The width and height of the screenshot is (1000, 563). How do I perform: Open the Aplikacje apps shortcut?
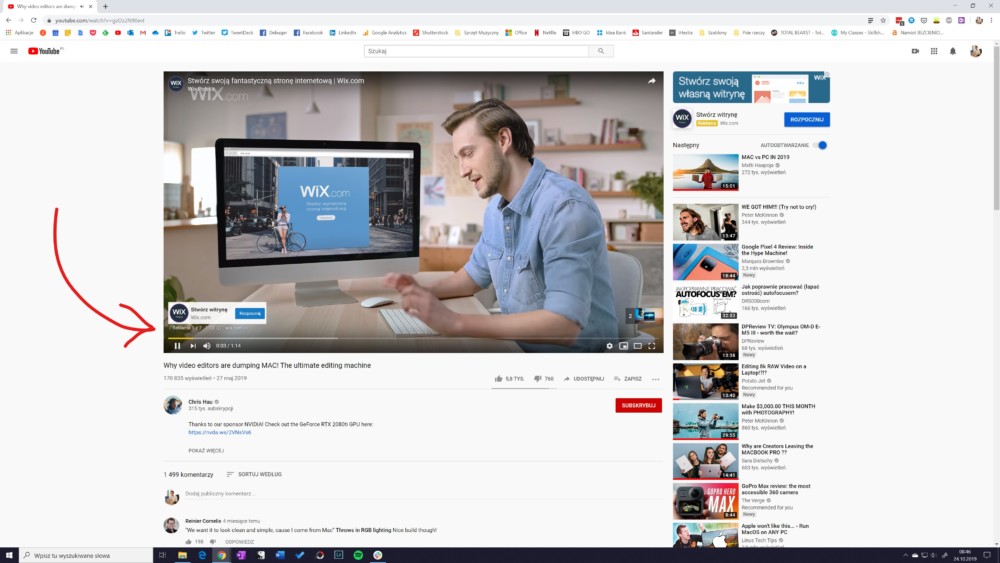[x=19, y=33]
